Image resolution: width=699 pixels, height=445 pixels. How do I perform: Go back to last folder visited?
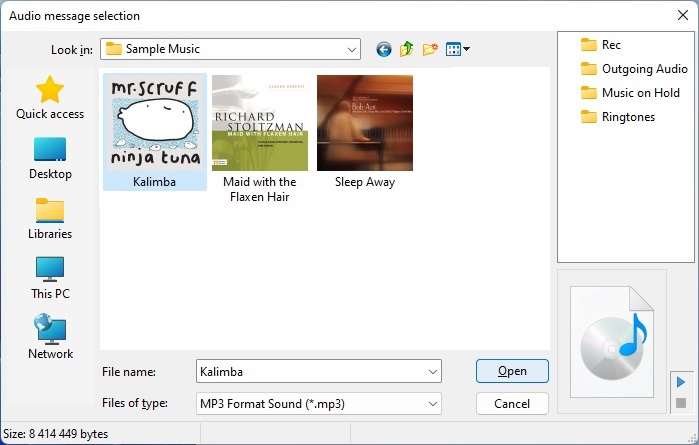(x=383, y=49)
